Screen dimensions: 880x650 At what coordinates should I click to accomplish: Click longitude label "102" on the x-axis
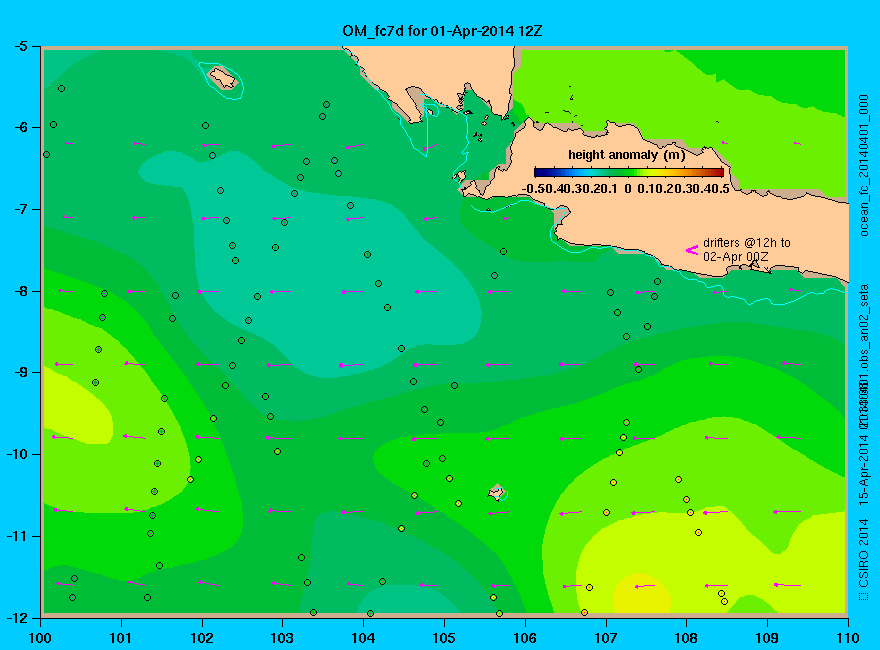201,638
